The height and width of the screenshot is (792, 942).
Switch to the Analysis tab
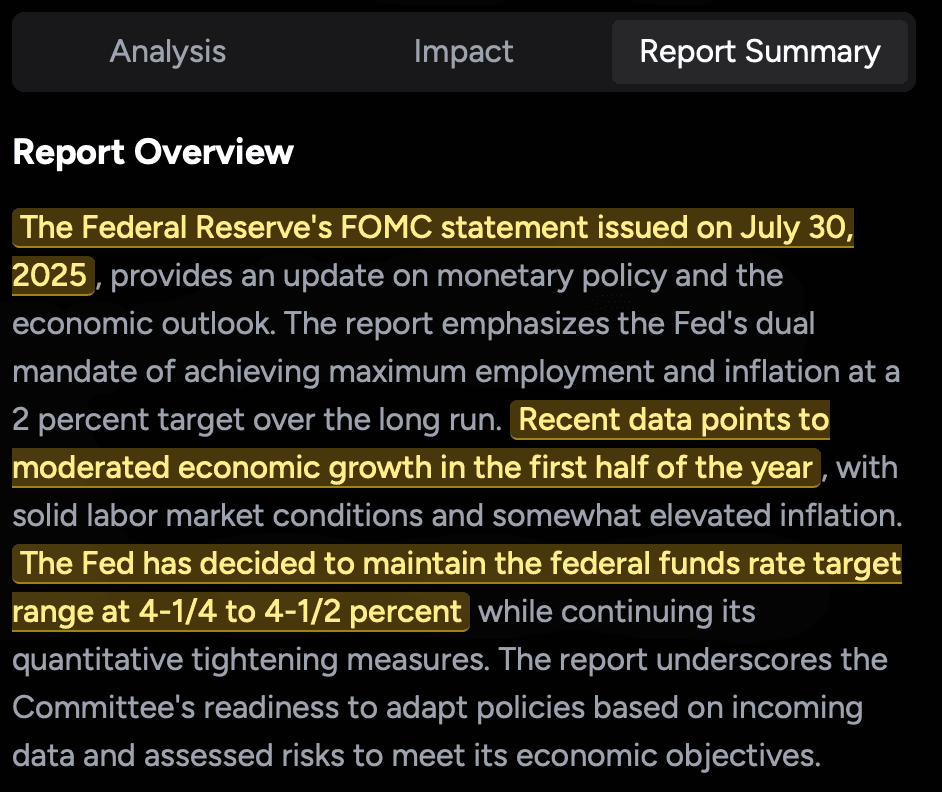[168, 51]
